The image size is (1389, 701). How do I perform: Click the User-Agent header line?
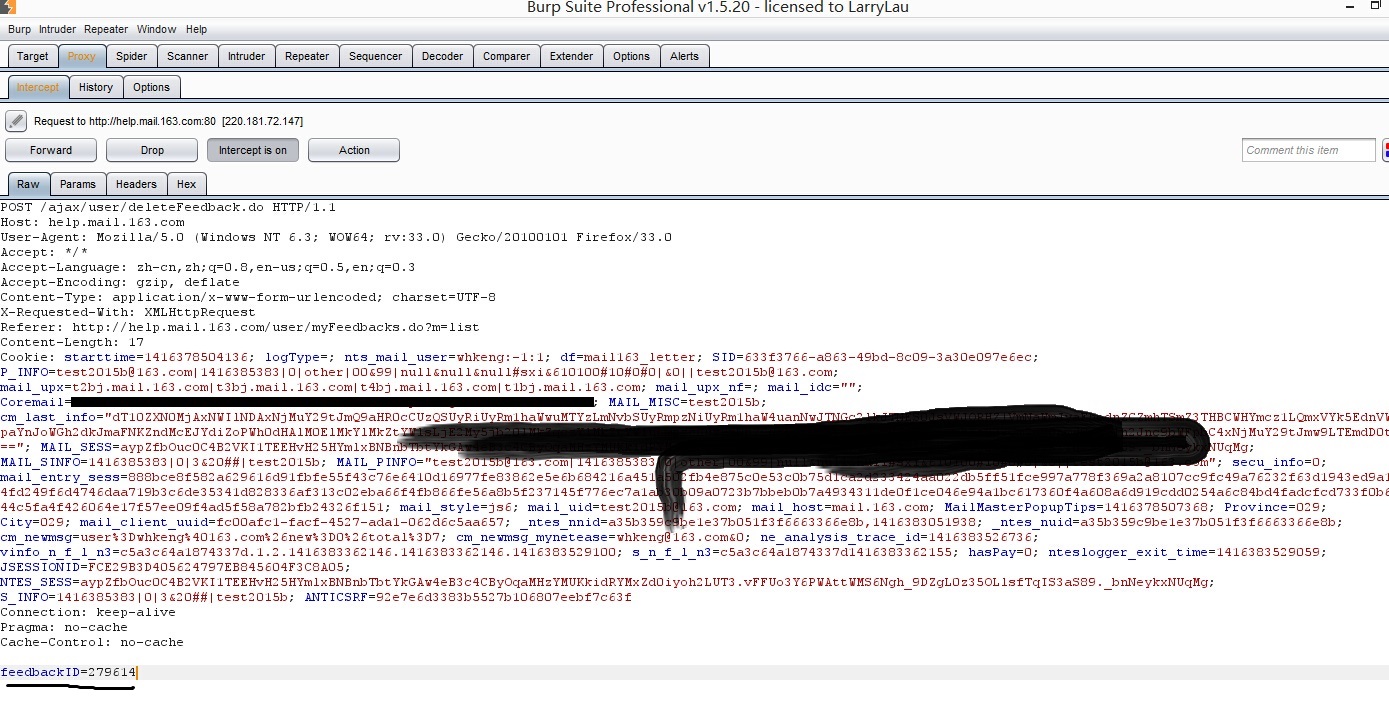pyautogui.click(x=336, y=237)
